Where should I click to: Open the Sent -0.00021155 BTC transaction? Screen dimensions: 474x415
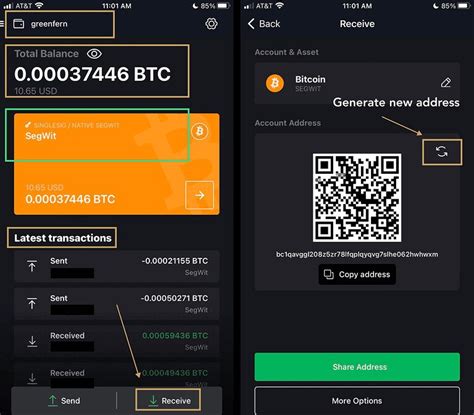pos(116,267)
